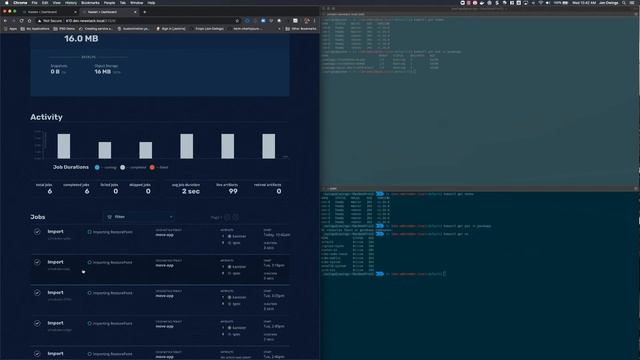This screenshot has height=360, width=640.
Task: Open Notification Center from the menu bar
Action: [x=632, y=2]
